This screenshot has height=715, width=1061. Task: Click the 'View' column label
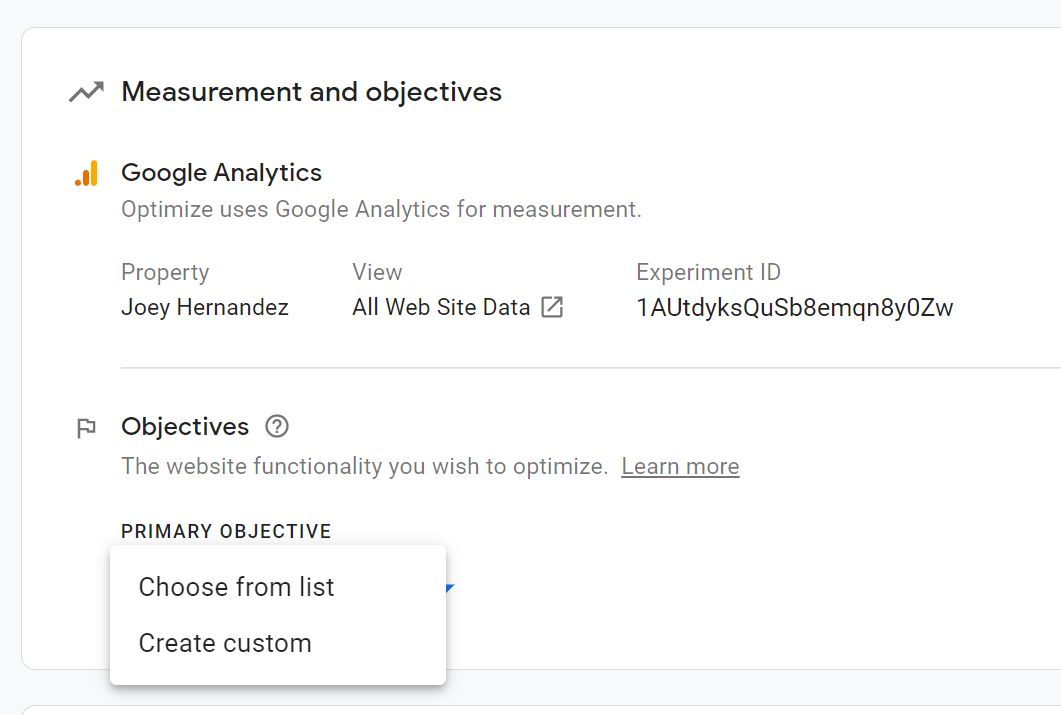click(x=377, y=273)
